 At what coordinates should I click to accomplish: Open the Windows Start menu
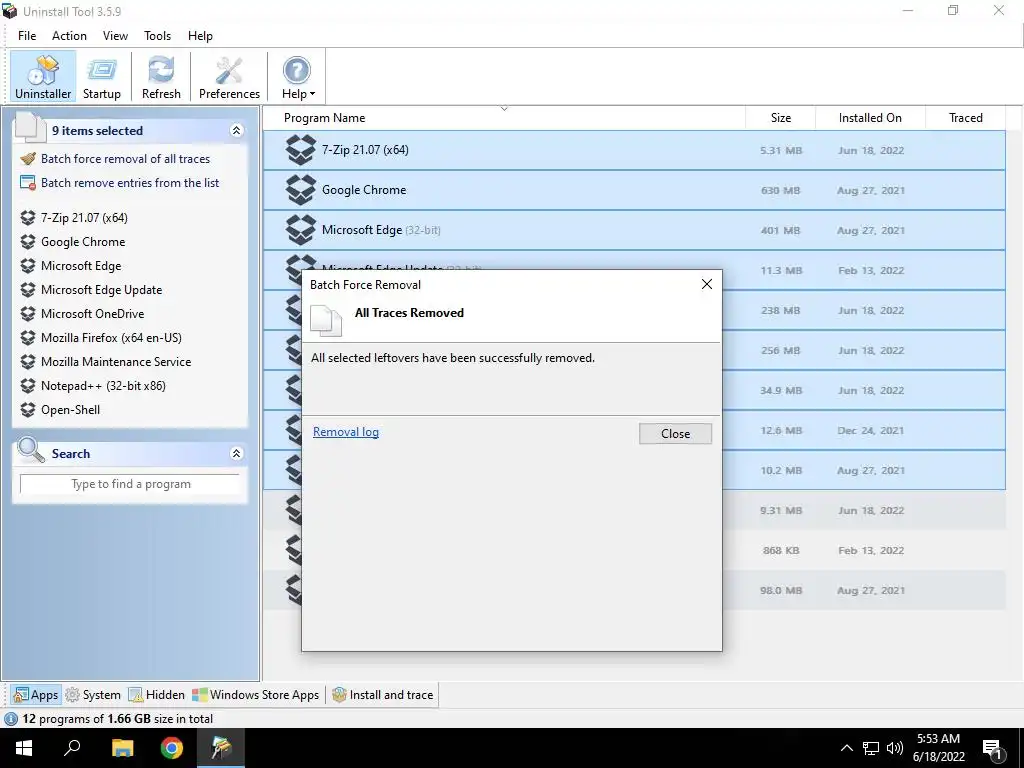[x=24, y=748]
